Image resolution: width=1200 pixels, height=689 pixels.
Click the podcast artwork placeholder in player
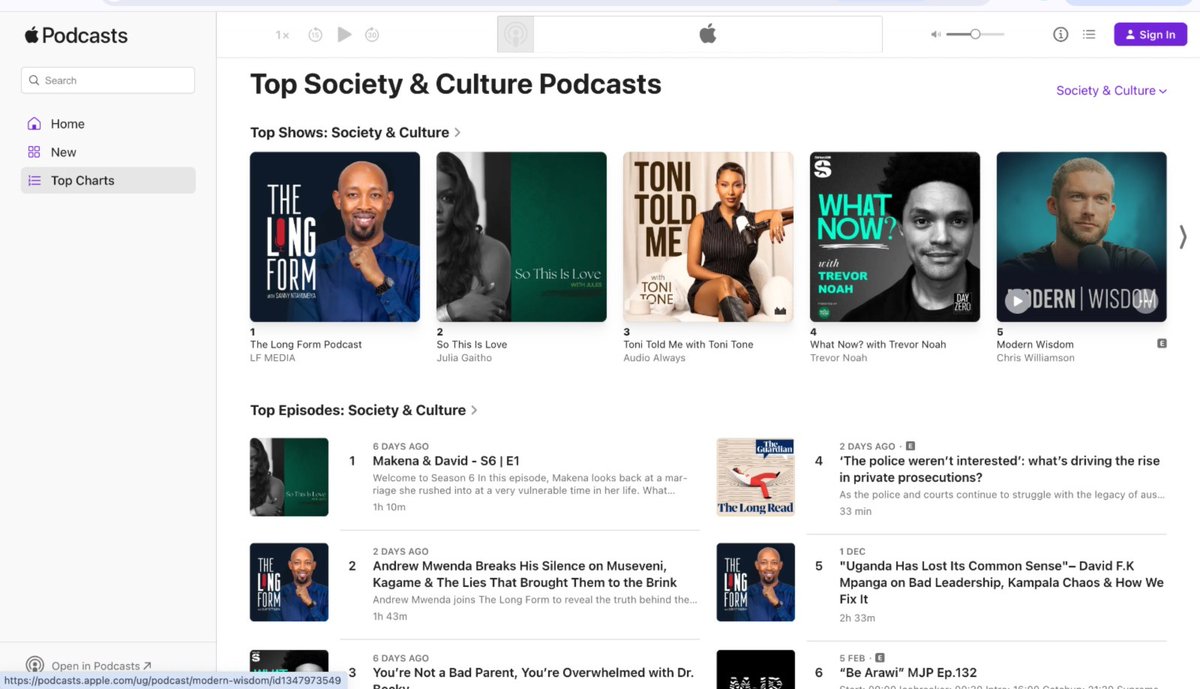coord(516,35)
